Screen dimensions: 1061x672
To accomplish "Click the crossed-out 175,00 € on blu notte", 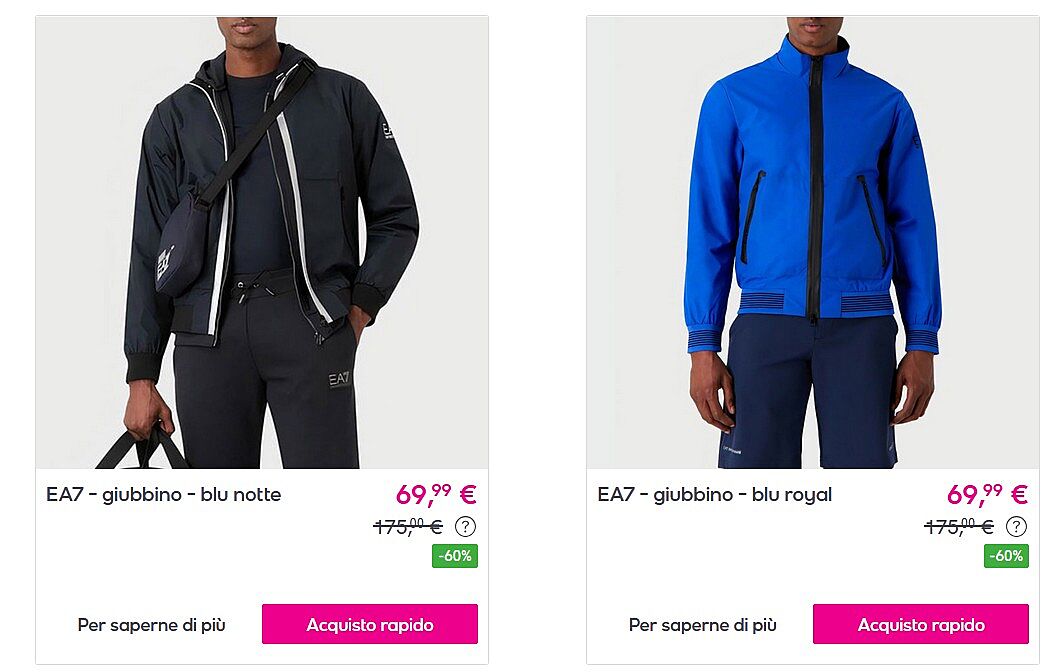I will [408, 526].
